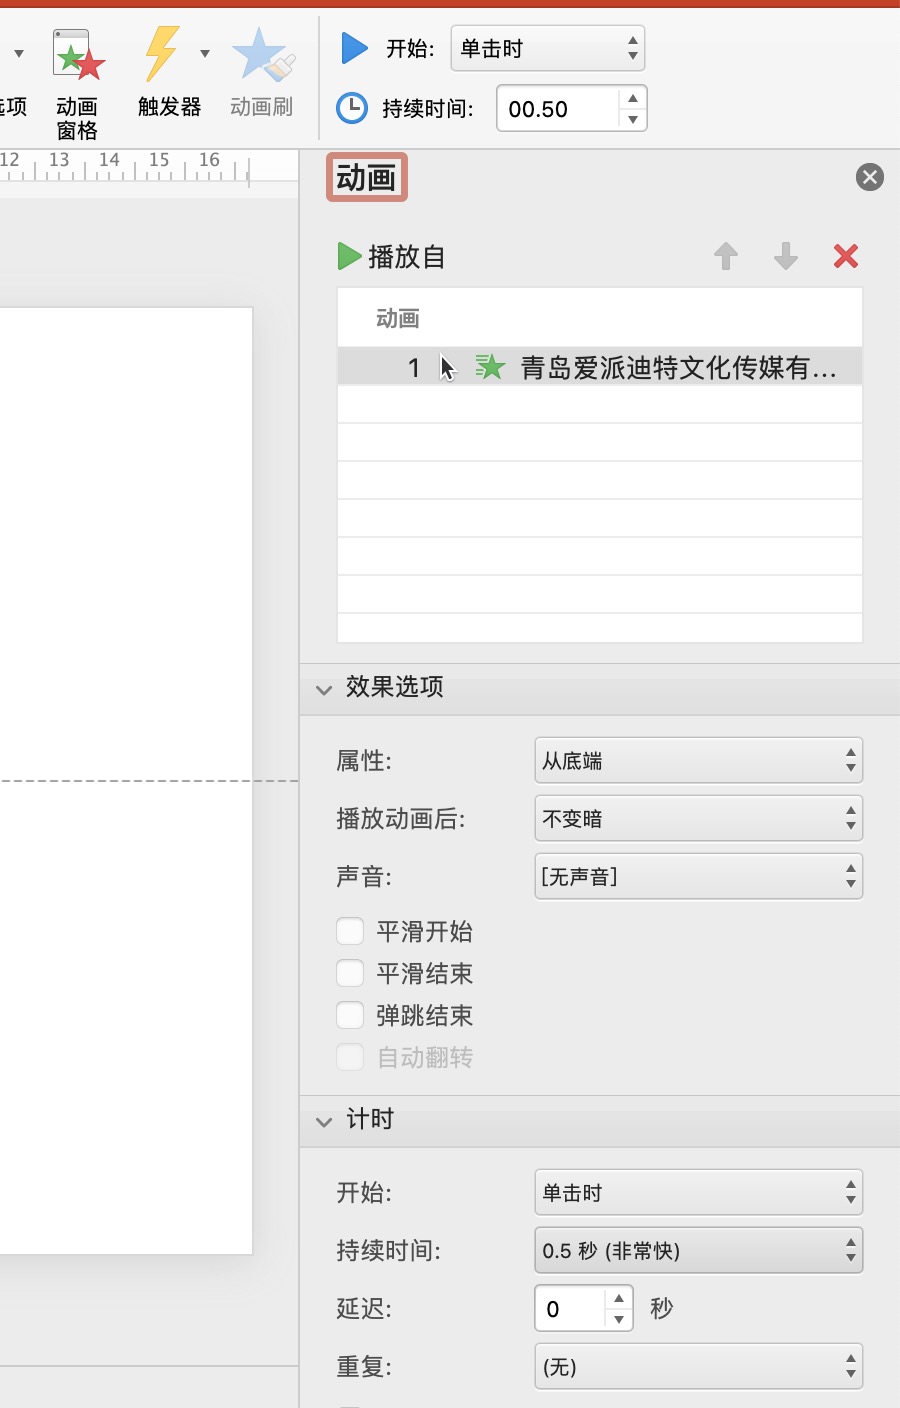Delete the animation with the red X
This screenshot has width=900, height=1408.
[846, 257]
